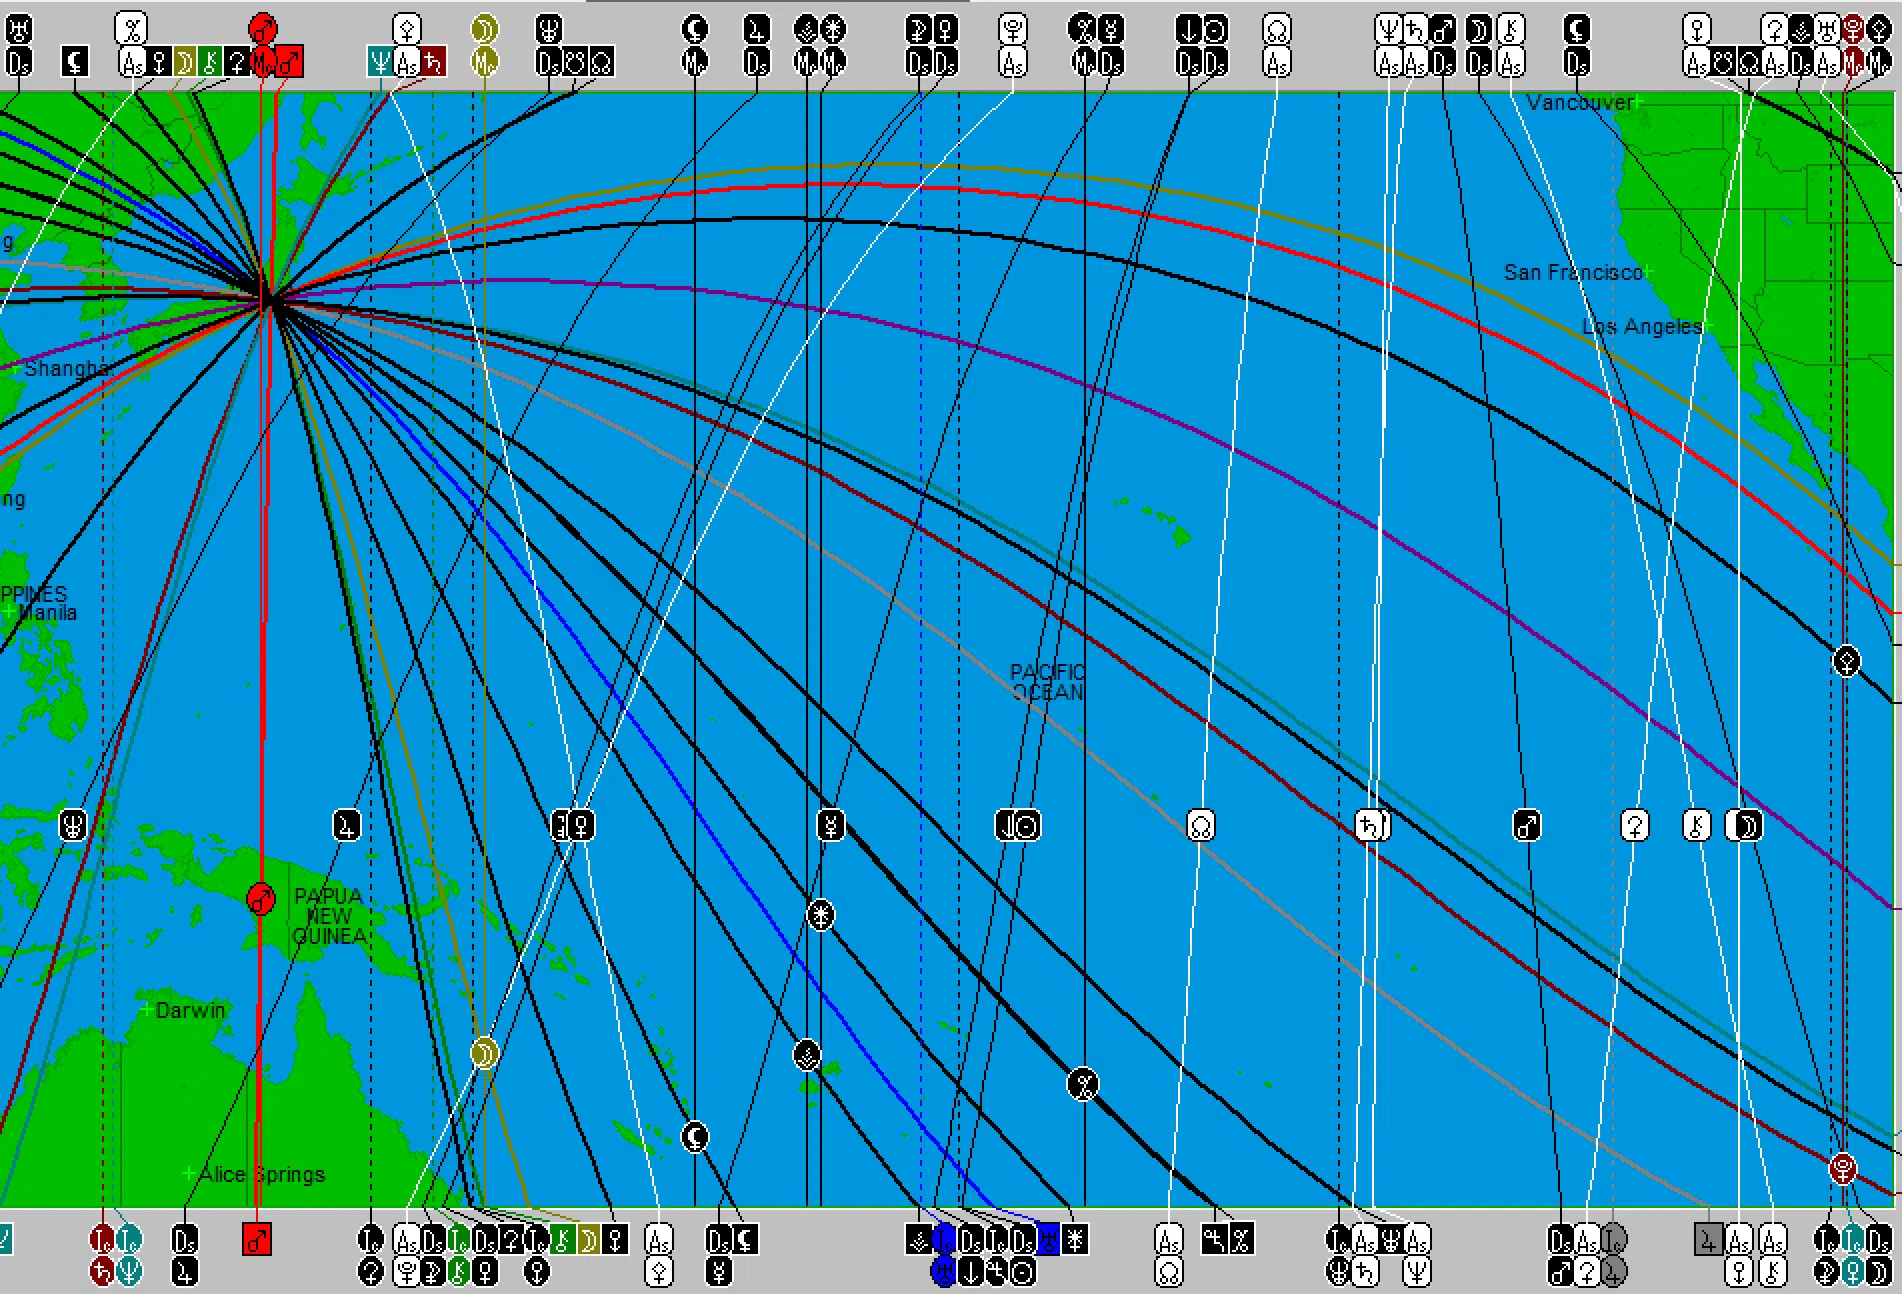The width and height of the screenshot is (1902, 1294).
Task: Click the Manila city label
Action: [x=47, y=613]
